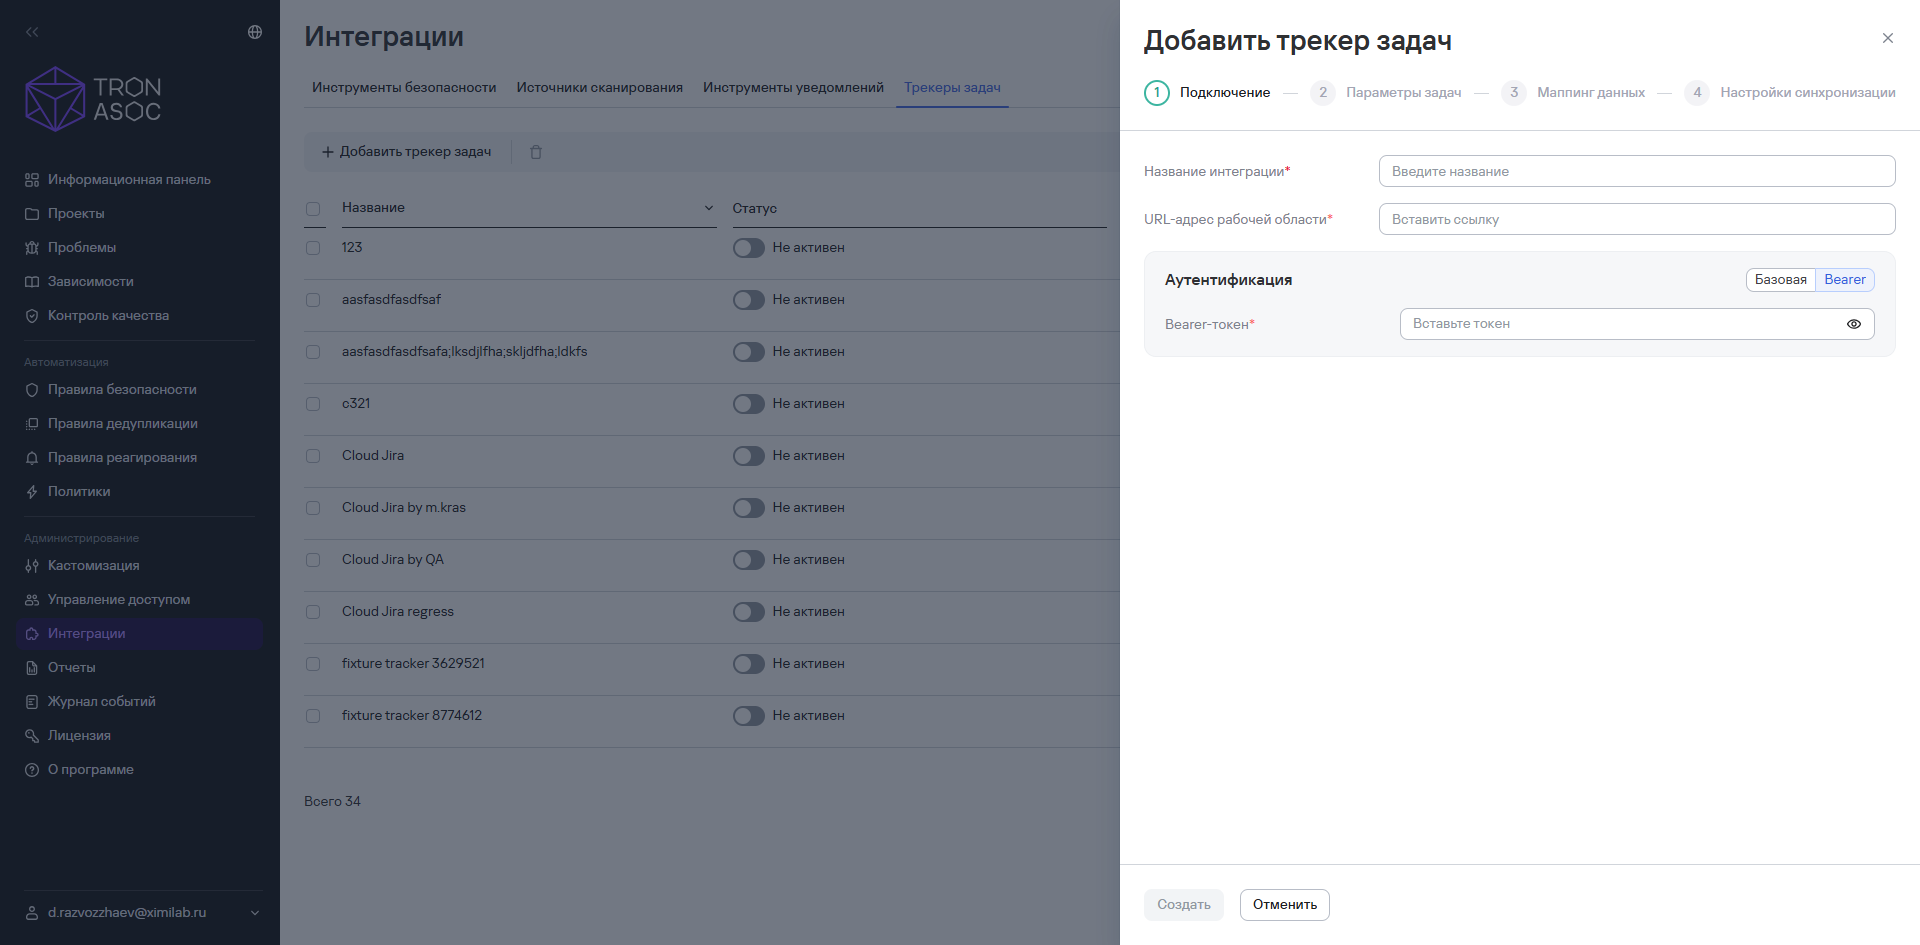Toggle status switch for Cloud Jira

point(748,456)
